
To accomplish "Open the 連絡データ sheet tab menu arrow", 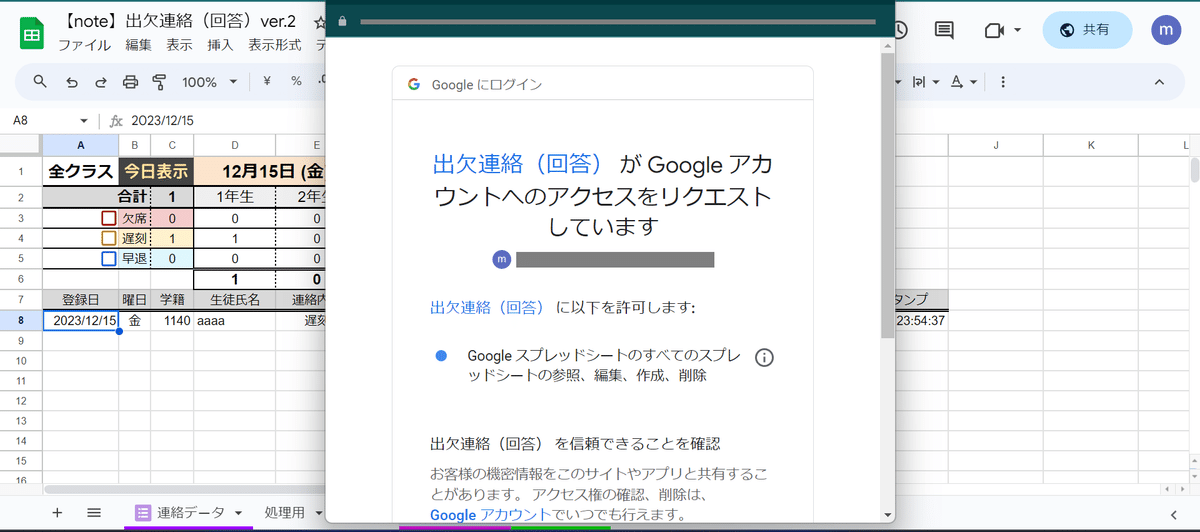I will tap(239, 513).
